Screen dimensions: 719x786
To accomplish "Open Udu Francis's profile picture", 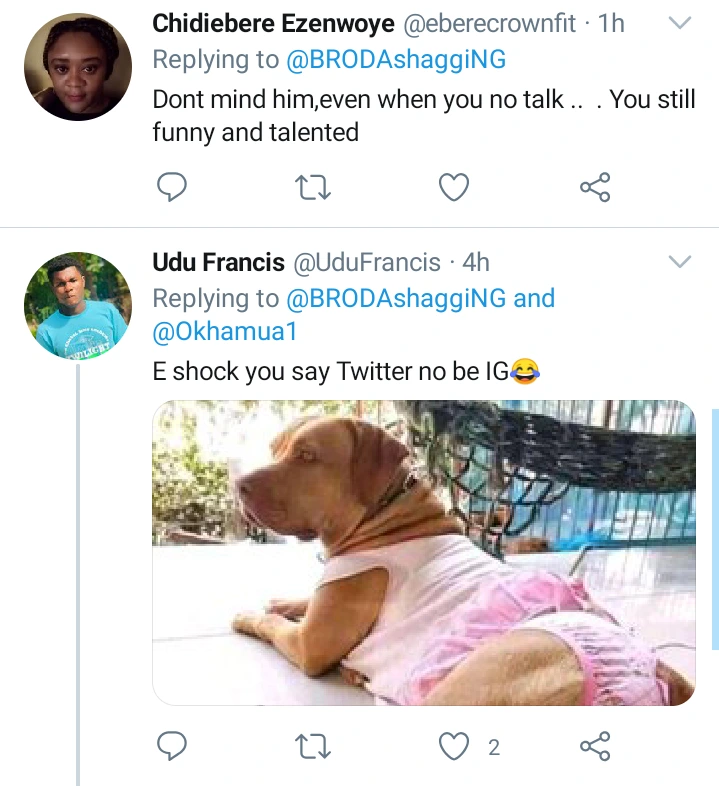I will coord(77,305).
